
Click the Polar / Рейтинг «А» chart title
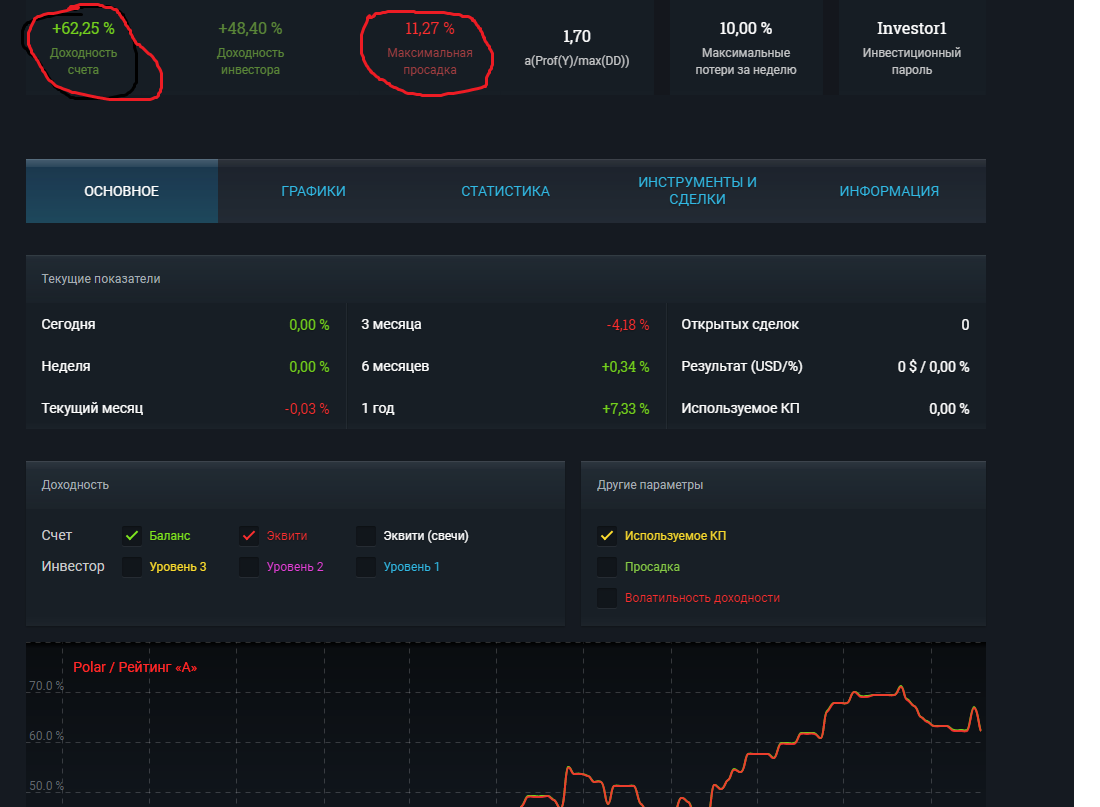(x=135, y=667)
